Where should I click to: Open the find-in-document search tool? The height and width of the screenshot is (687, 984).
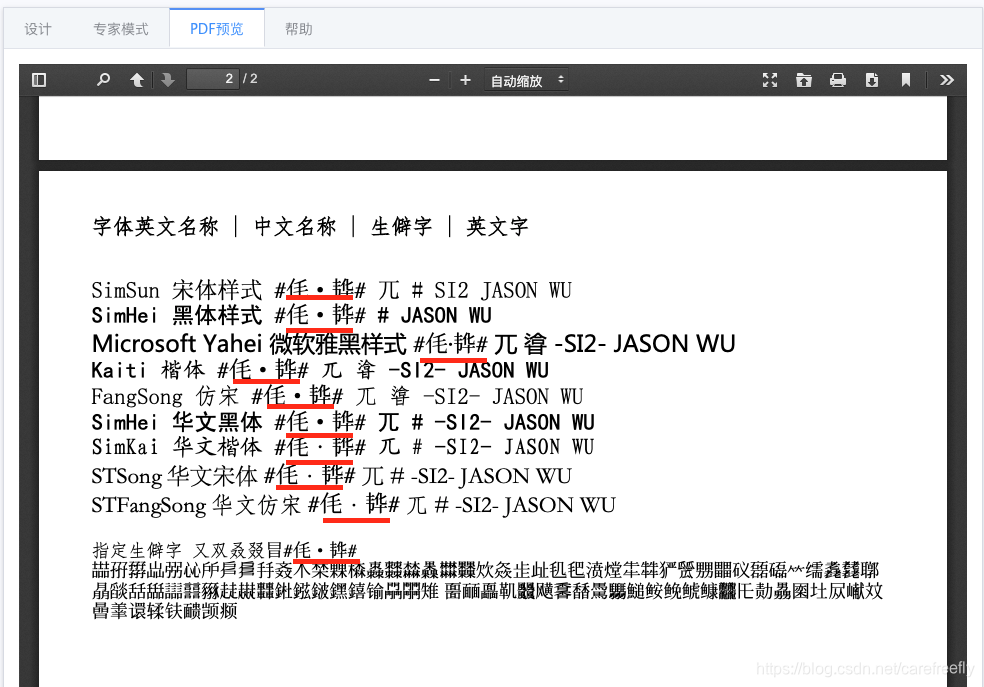(x=104, y=80)
